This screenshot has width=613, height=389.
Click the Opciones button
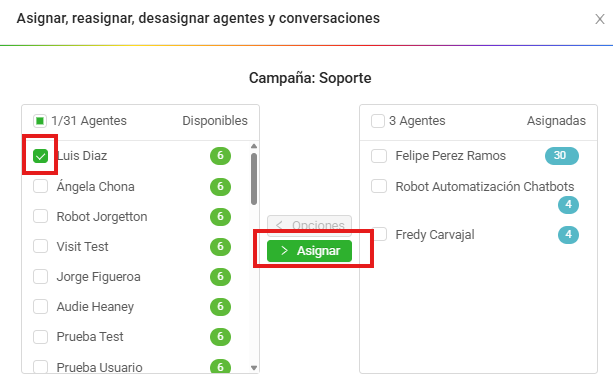309,225
